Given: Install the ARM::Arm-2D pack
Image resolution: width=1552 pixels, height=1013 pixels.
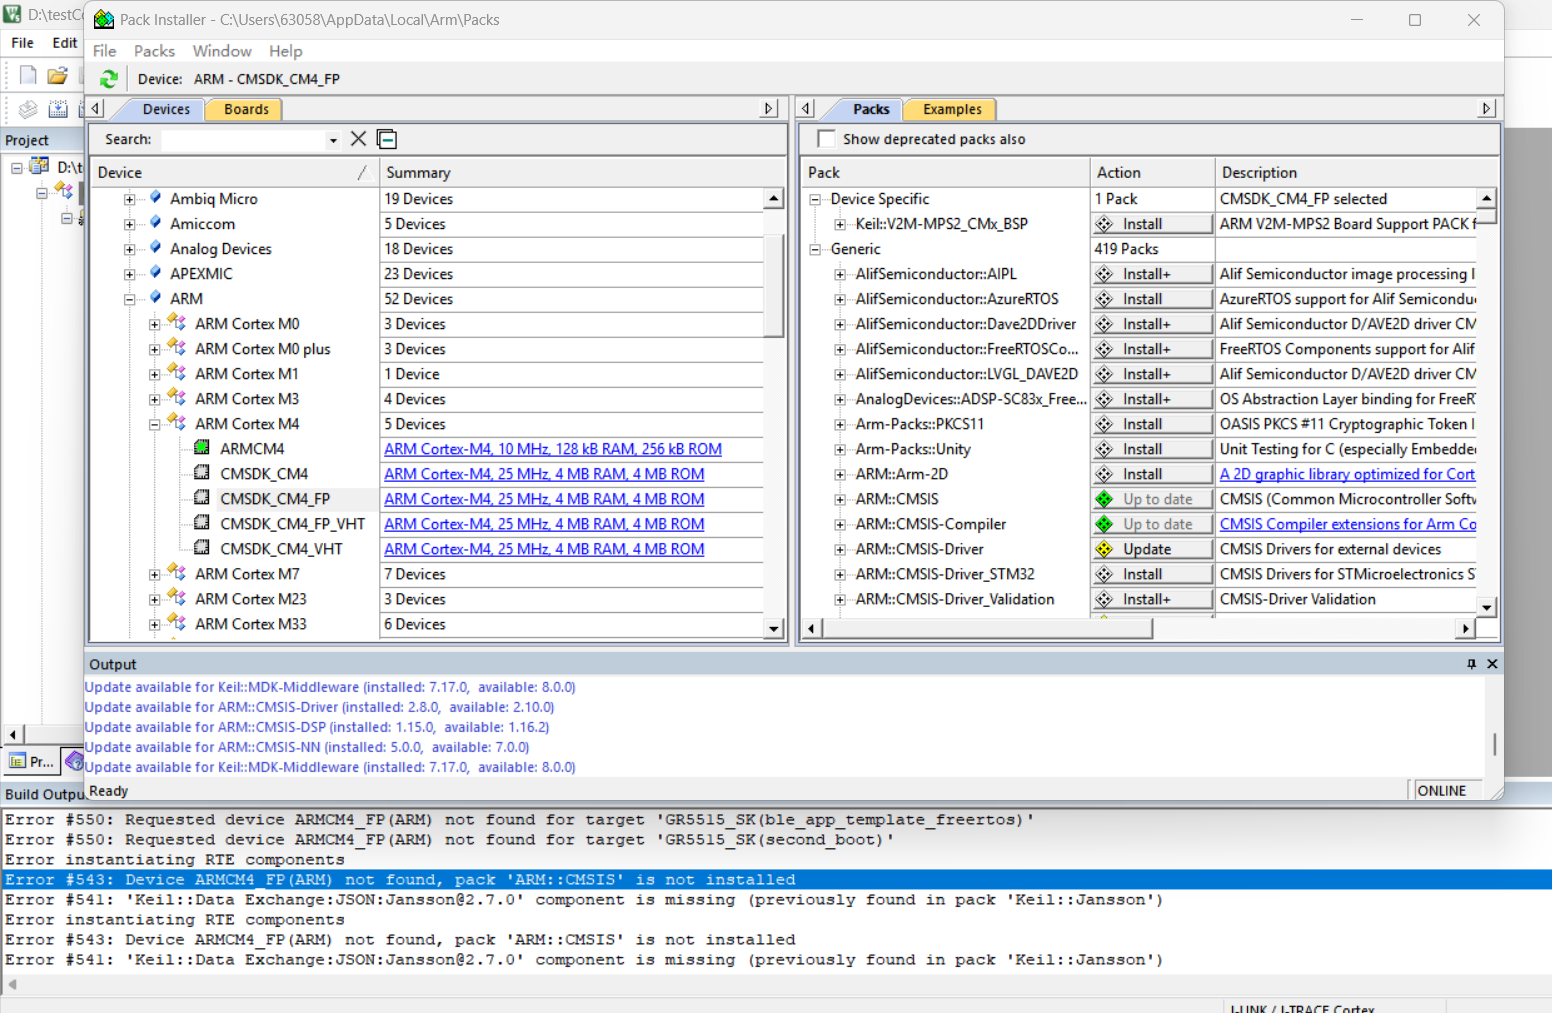Looking at the screenshot, I should tap(1152, 474).
